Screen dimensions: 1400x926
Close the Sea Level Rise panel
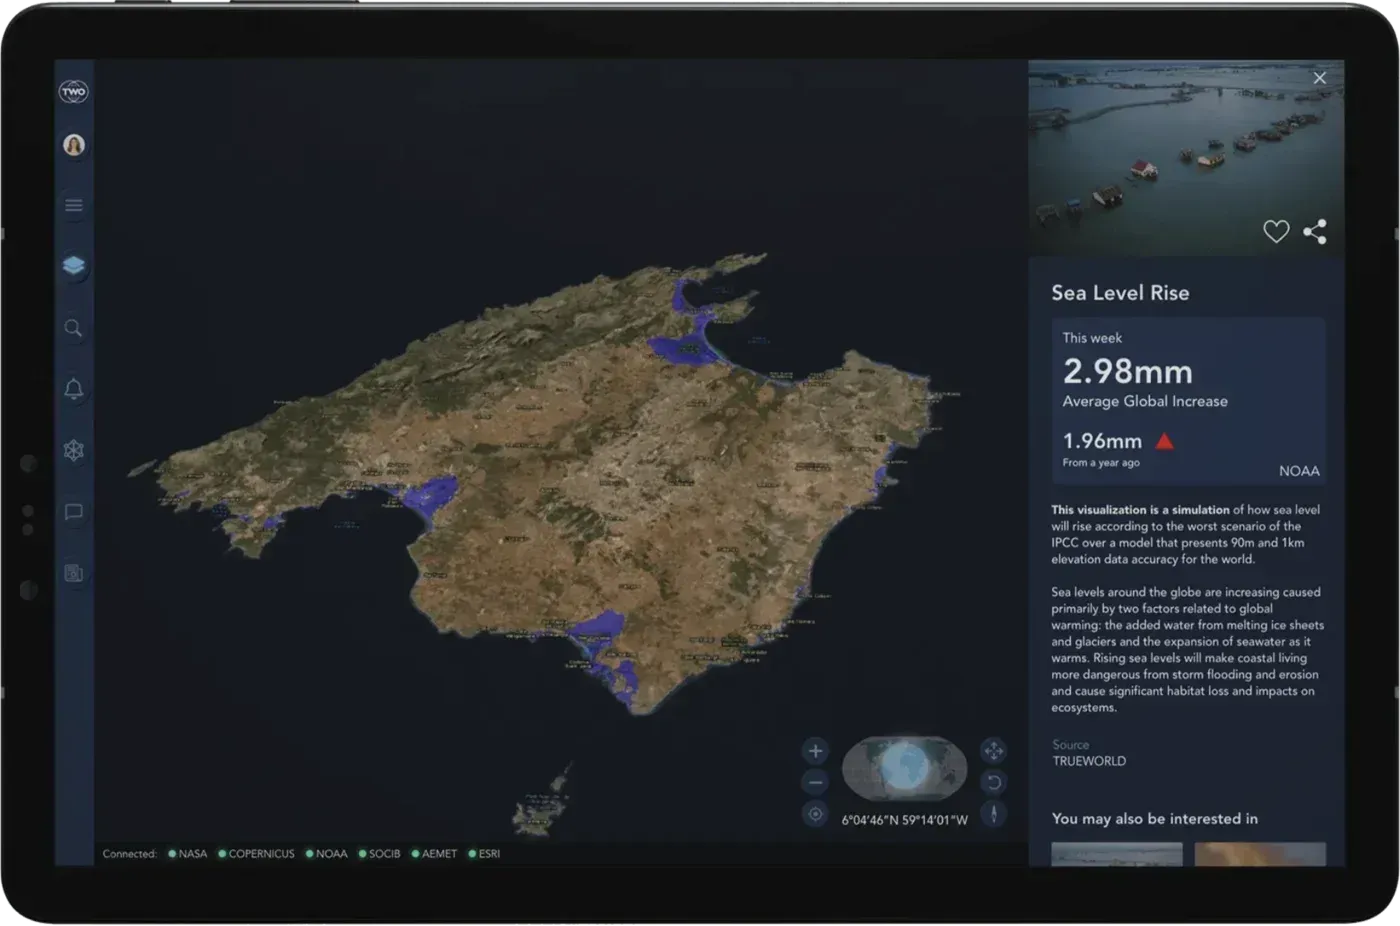point(1320,78)
